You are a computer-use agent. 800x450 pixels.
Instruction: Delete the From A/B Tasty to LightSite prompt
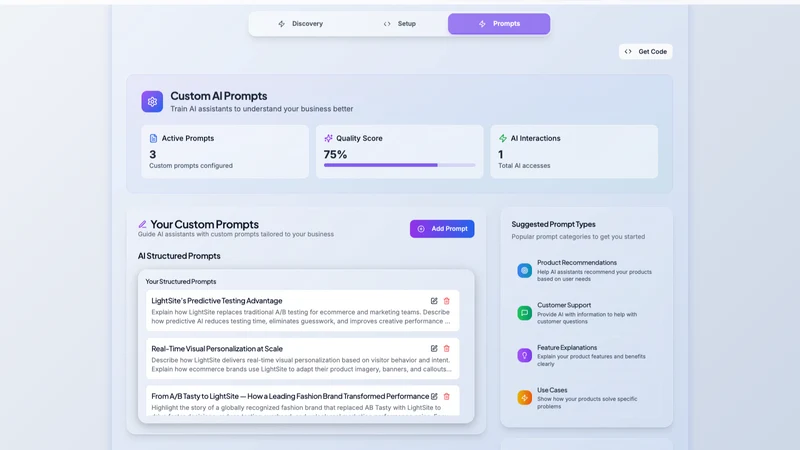(x=446, y=396)
